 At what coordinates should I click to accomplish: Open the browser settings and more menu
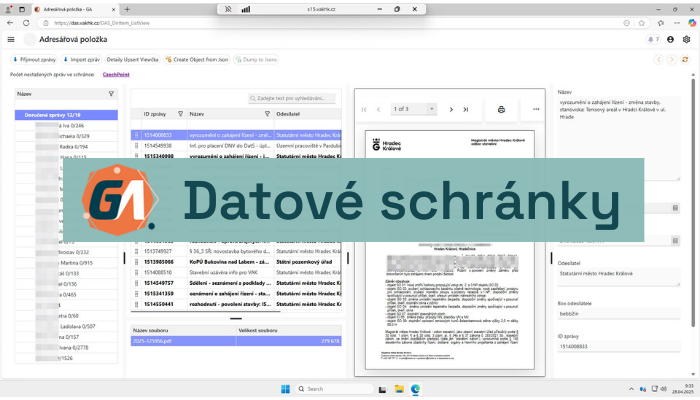pos(677,23)
